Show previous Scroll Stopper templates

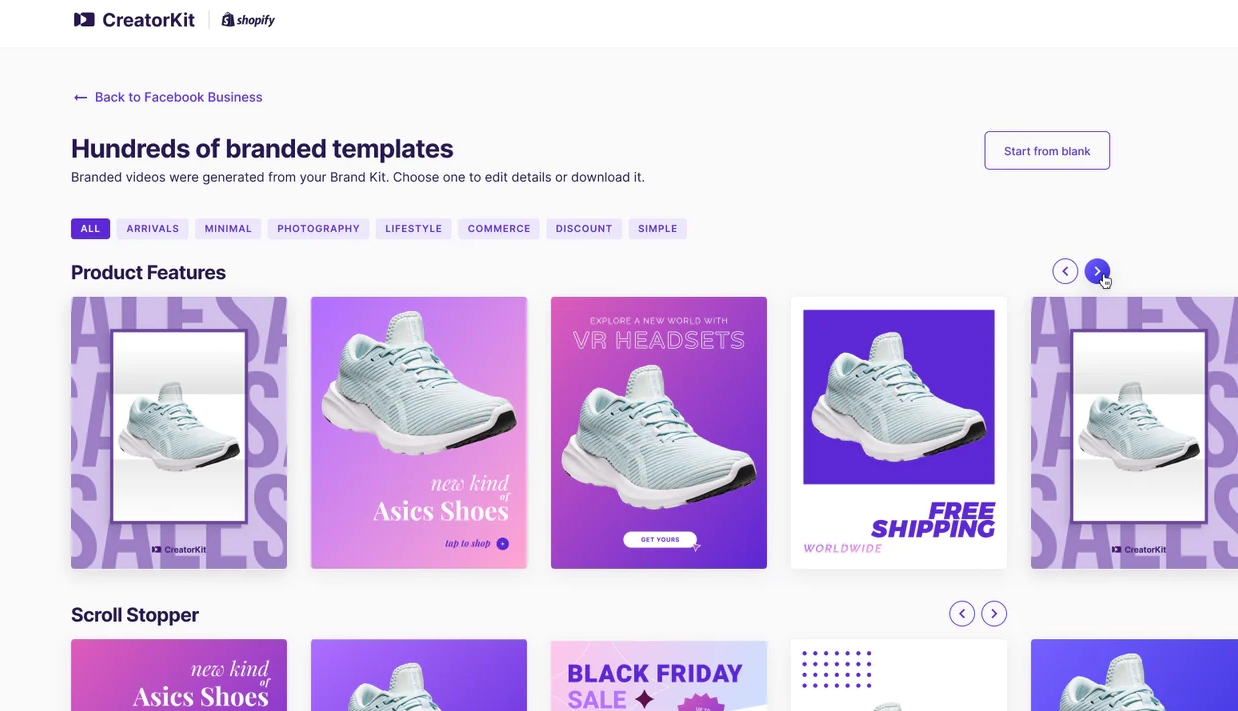point(962,614)
